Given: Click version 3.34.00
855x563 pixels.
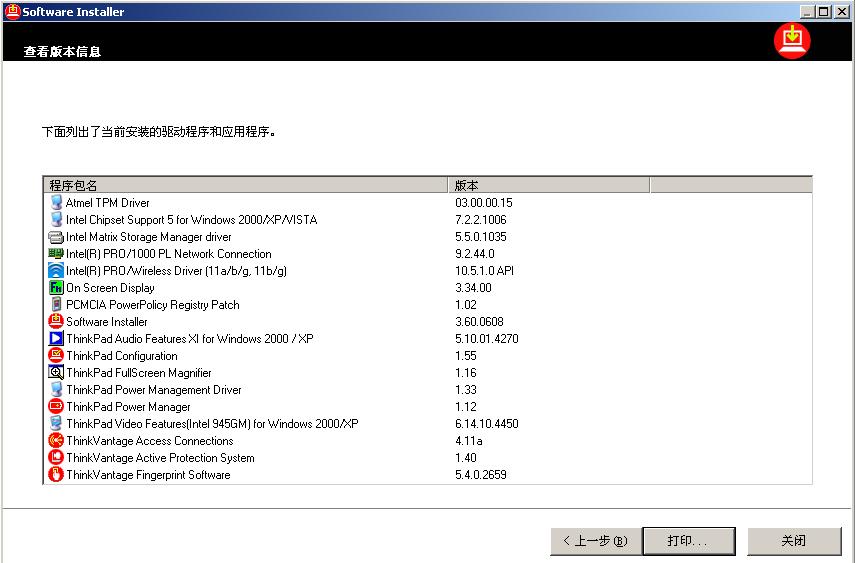Looking at the screenshot, I should [473, 288].
